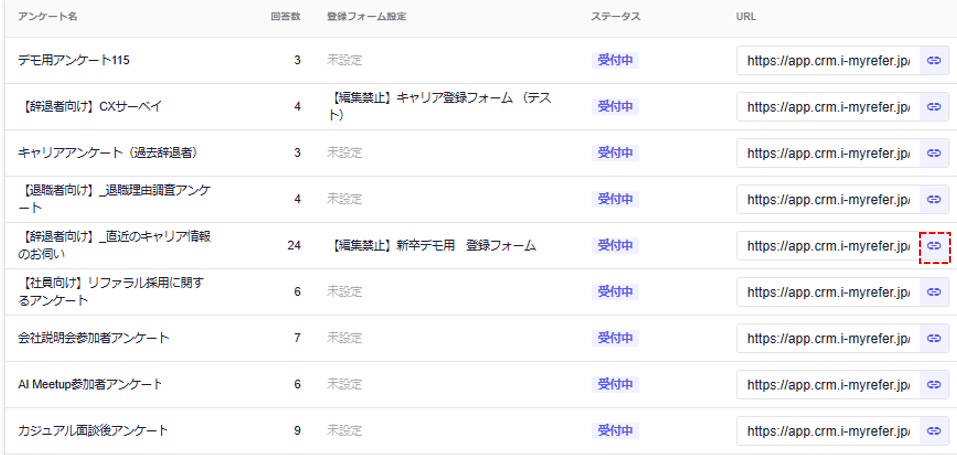Click the 回答数 column header

(285, 18)
